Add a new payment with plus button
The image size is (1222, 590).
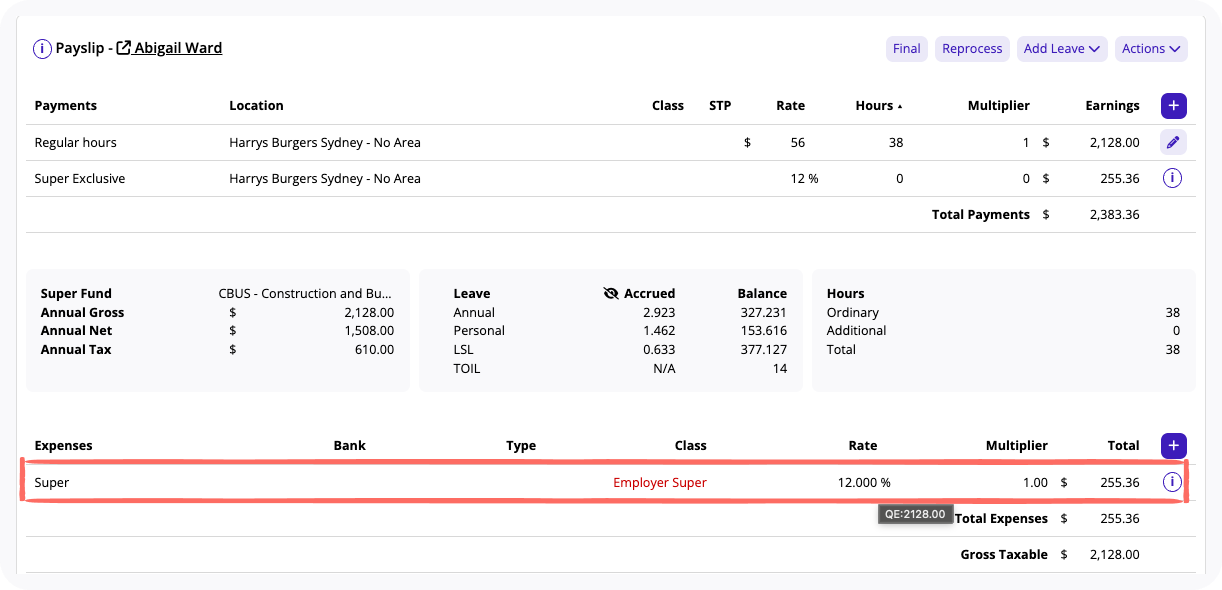[1173, 105]
